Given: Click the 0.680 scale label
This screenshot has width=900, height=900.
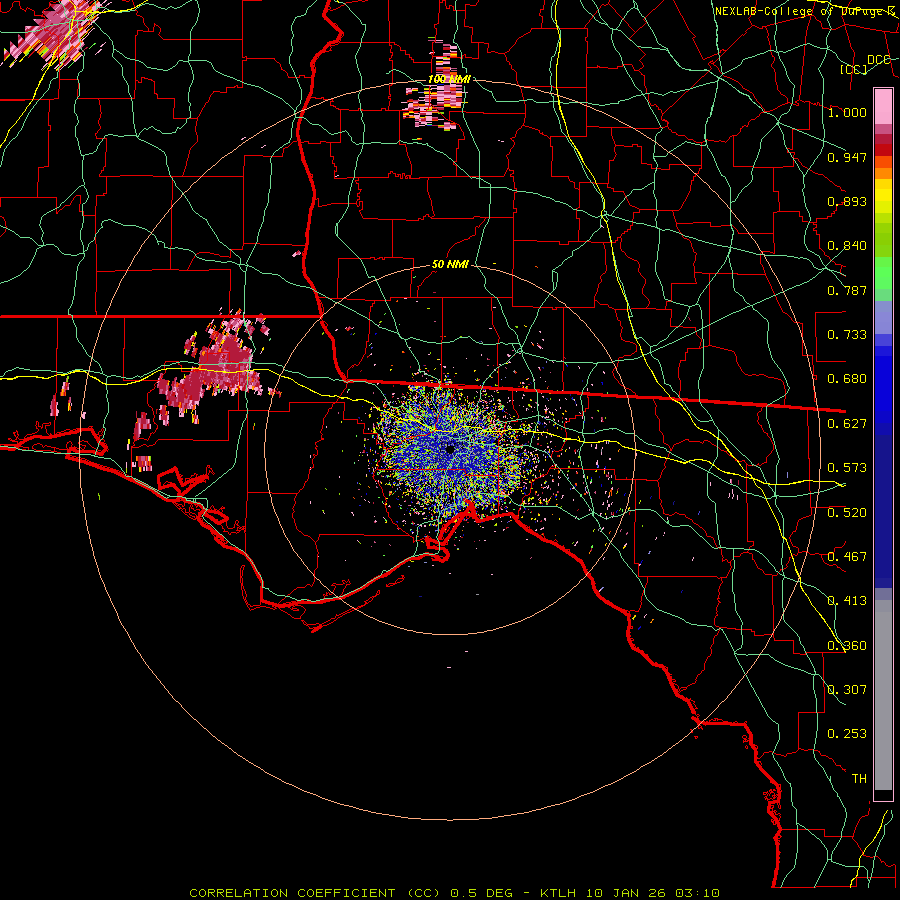Looking at the screenshot, I should tap(847, 379).
